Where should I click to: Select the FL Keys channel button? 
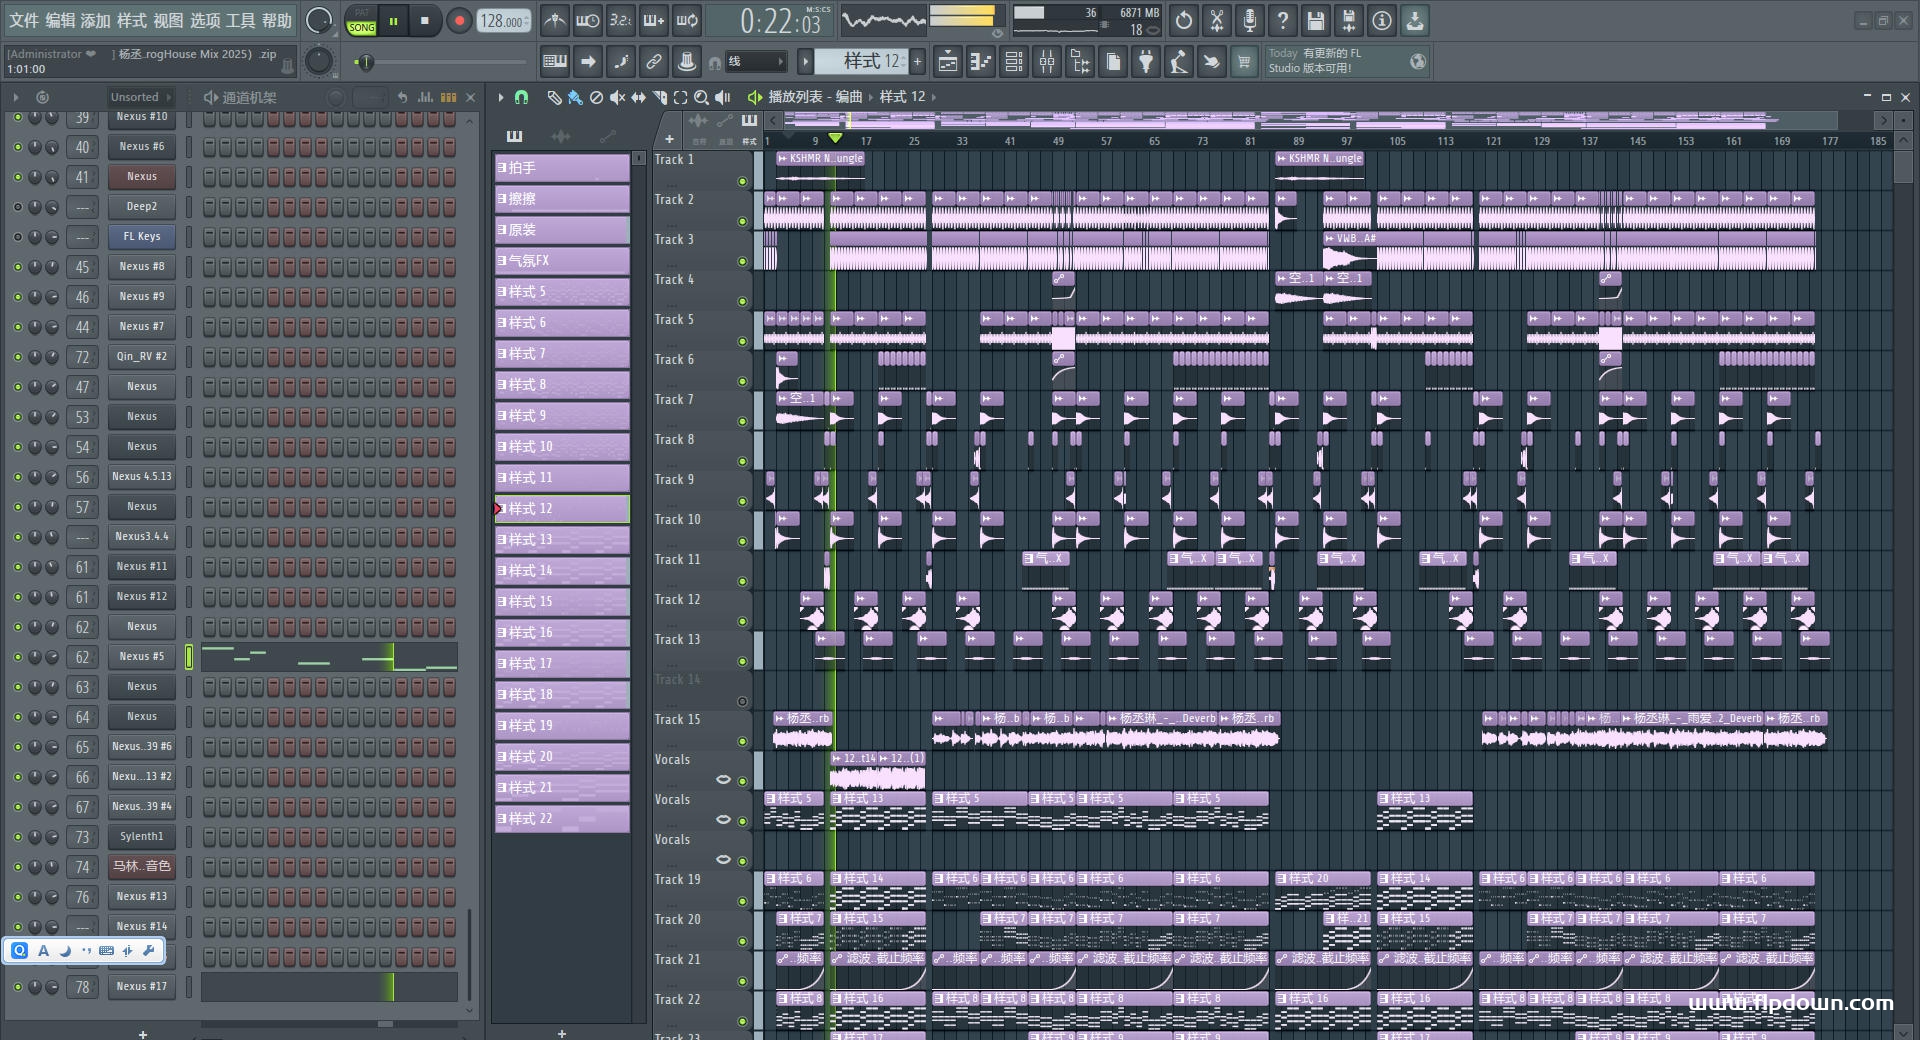[141, 237]
